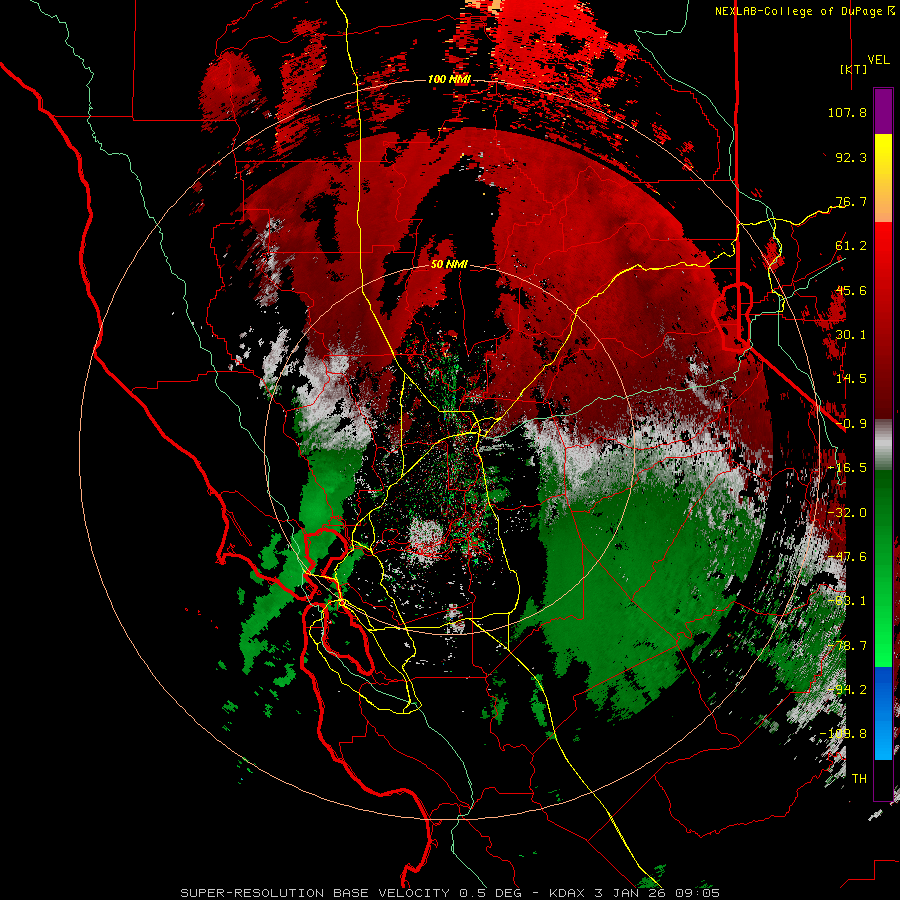Screen dimensions: 900x900
Task: Click the -47.6 legend value
Action: point(847,557)
